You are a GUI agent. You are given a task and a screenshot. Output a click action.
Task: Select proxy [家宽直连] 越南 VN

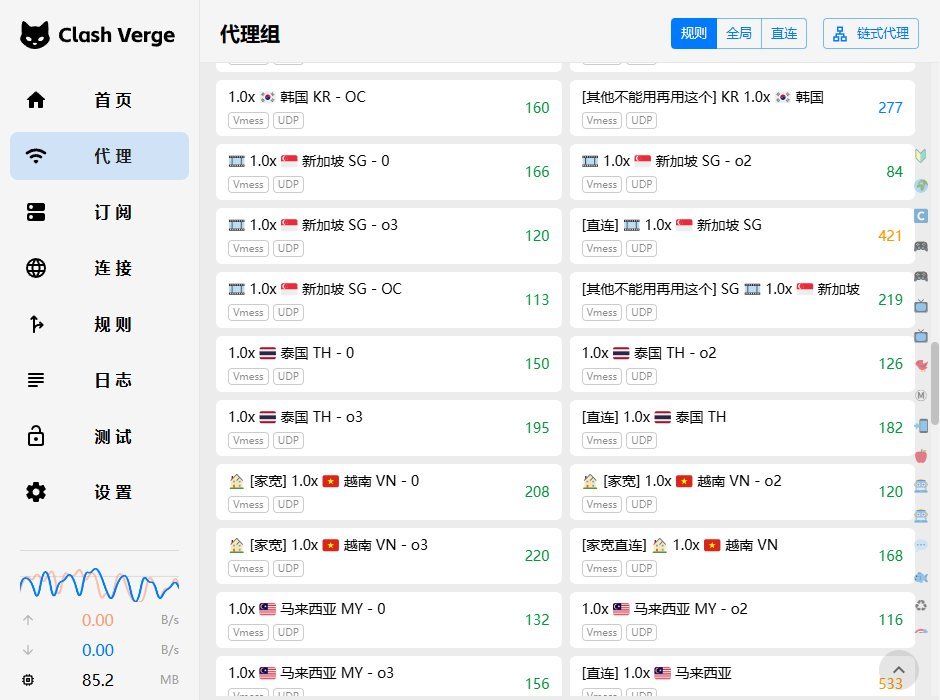pos(742,556)
